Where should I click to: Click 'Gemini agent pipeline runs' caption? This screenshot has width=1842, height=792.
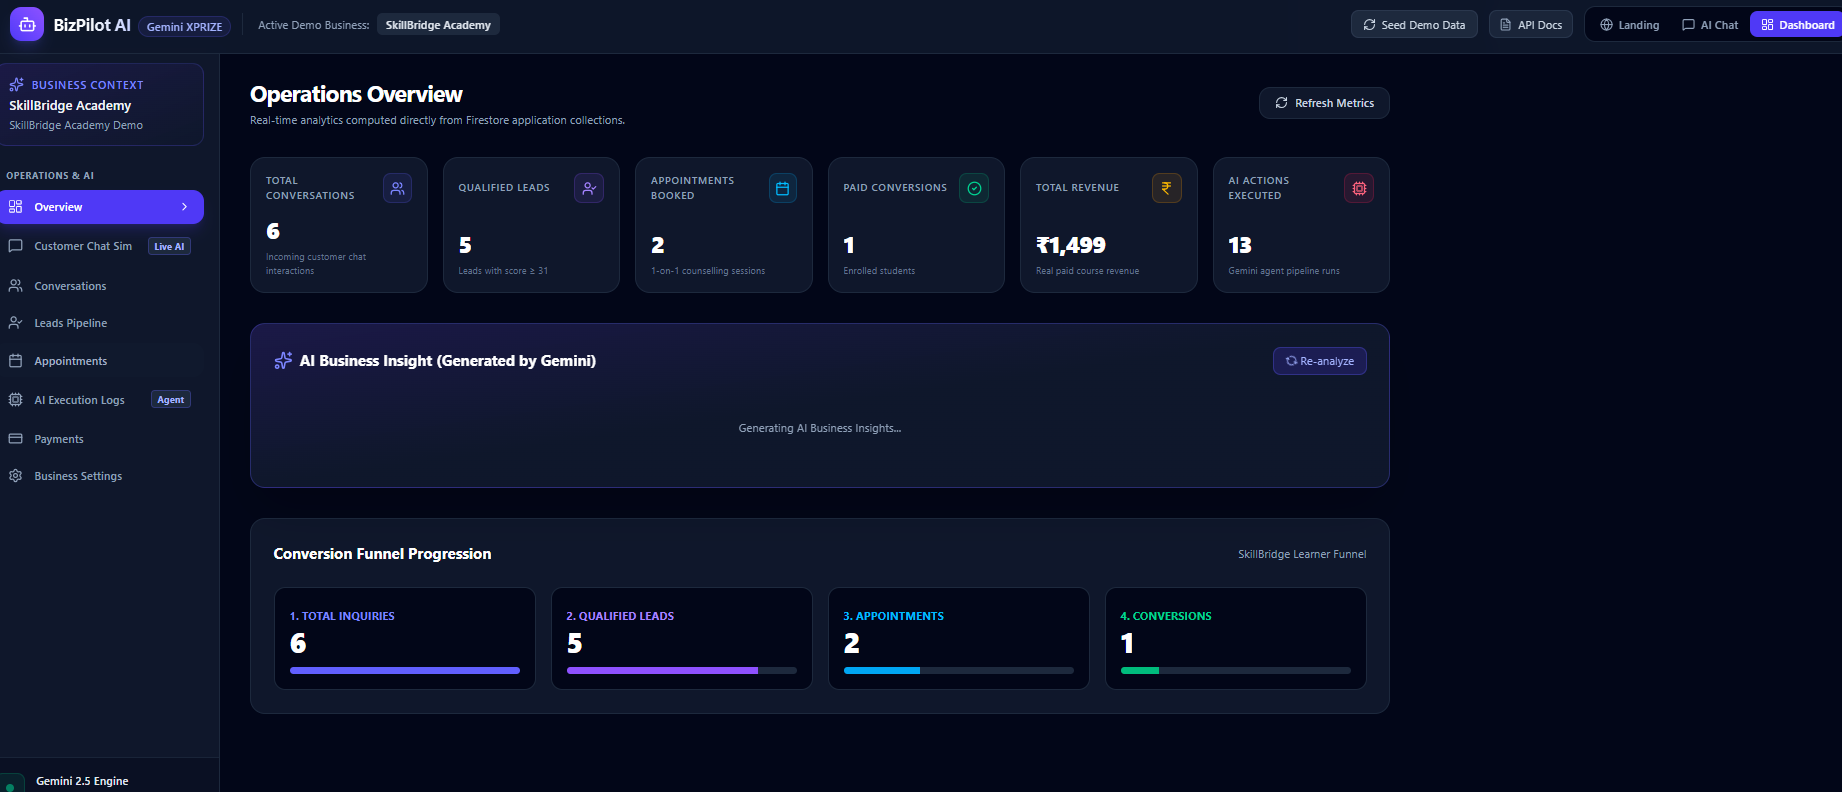tap(1284, 271)
